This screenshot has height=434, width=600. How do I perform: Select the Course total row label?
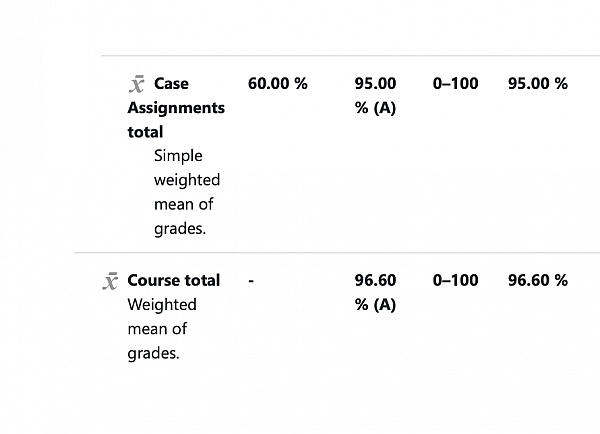click(x=173, y=280)
